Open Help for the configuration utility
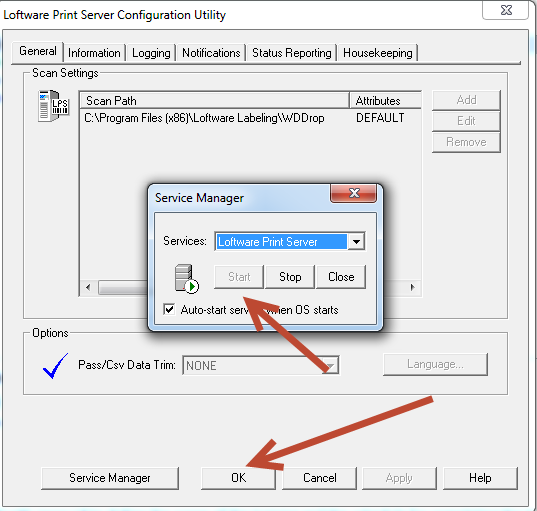The image size is (537, 511). [x=480, y=478]
